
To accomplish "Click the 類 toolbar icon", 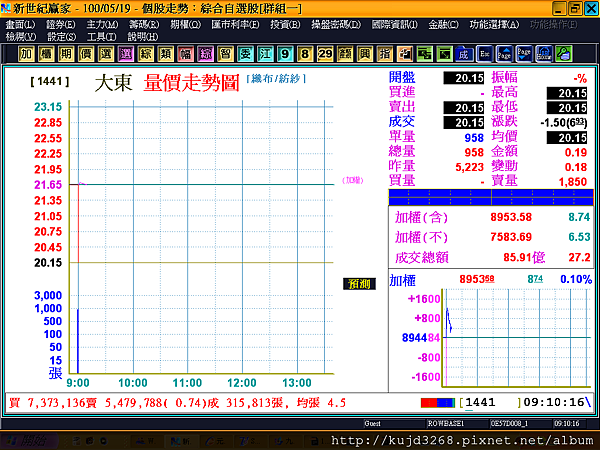I will [x=165, y=54].
